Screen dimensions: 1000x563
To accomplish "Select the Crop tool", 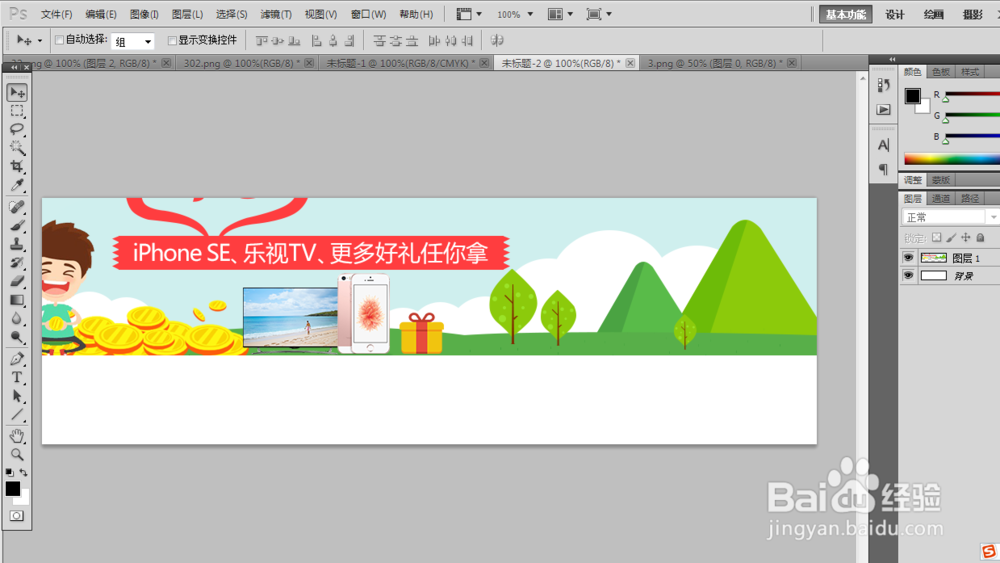I will pos(17,166).
